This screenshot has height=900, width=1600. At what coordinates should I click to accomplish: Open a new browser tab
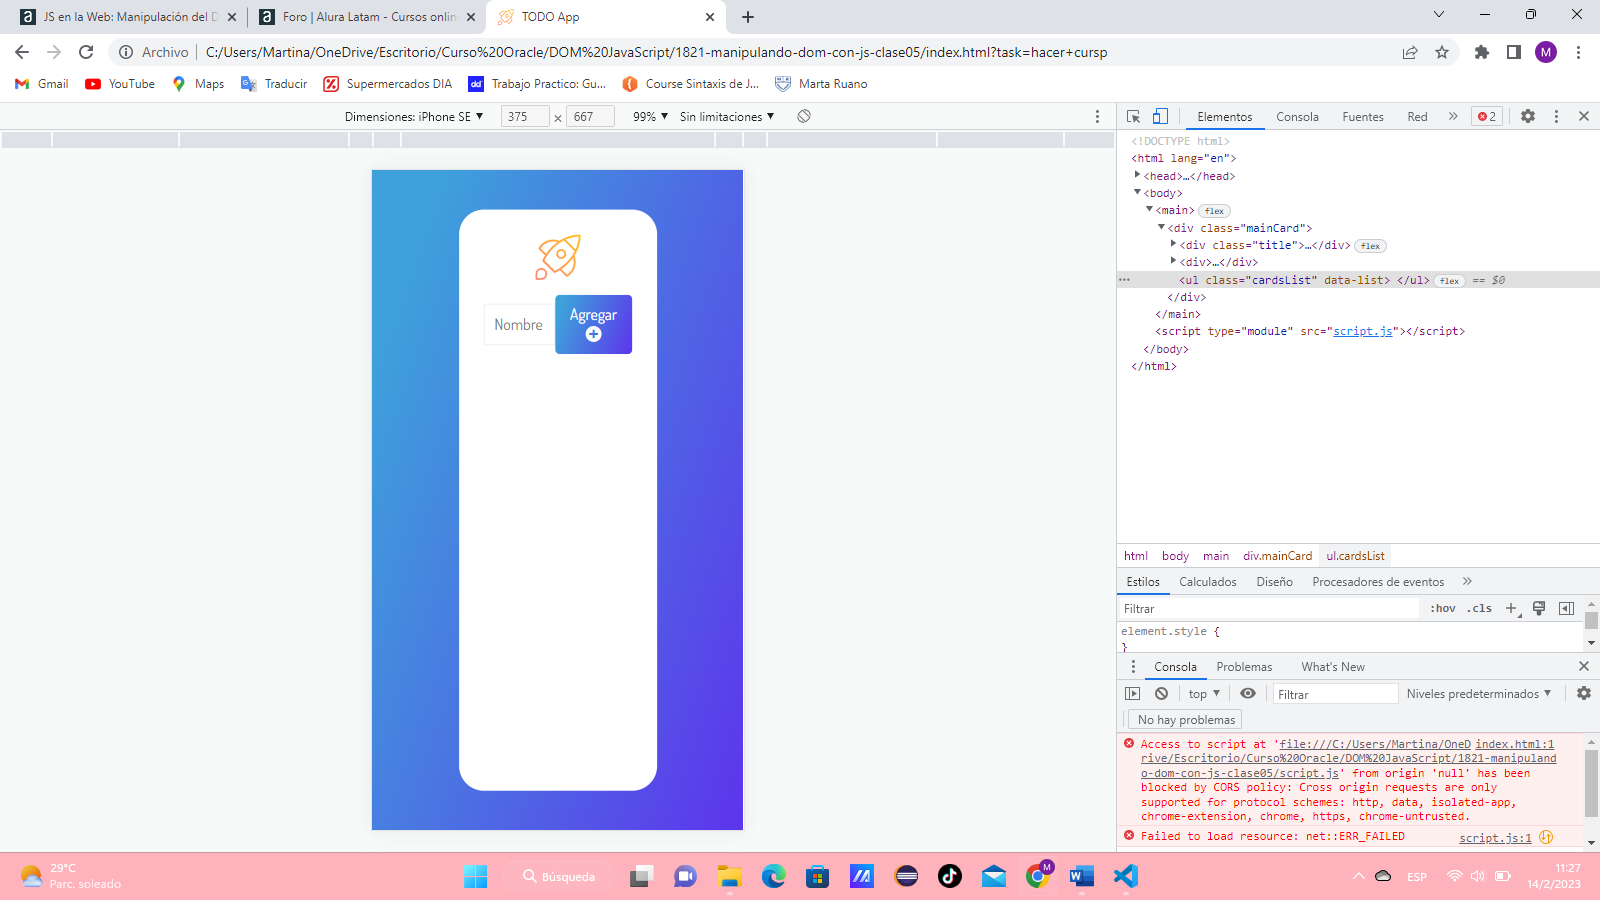(748, 17)
